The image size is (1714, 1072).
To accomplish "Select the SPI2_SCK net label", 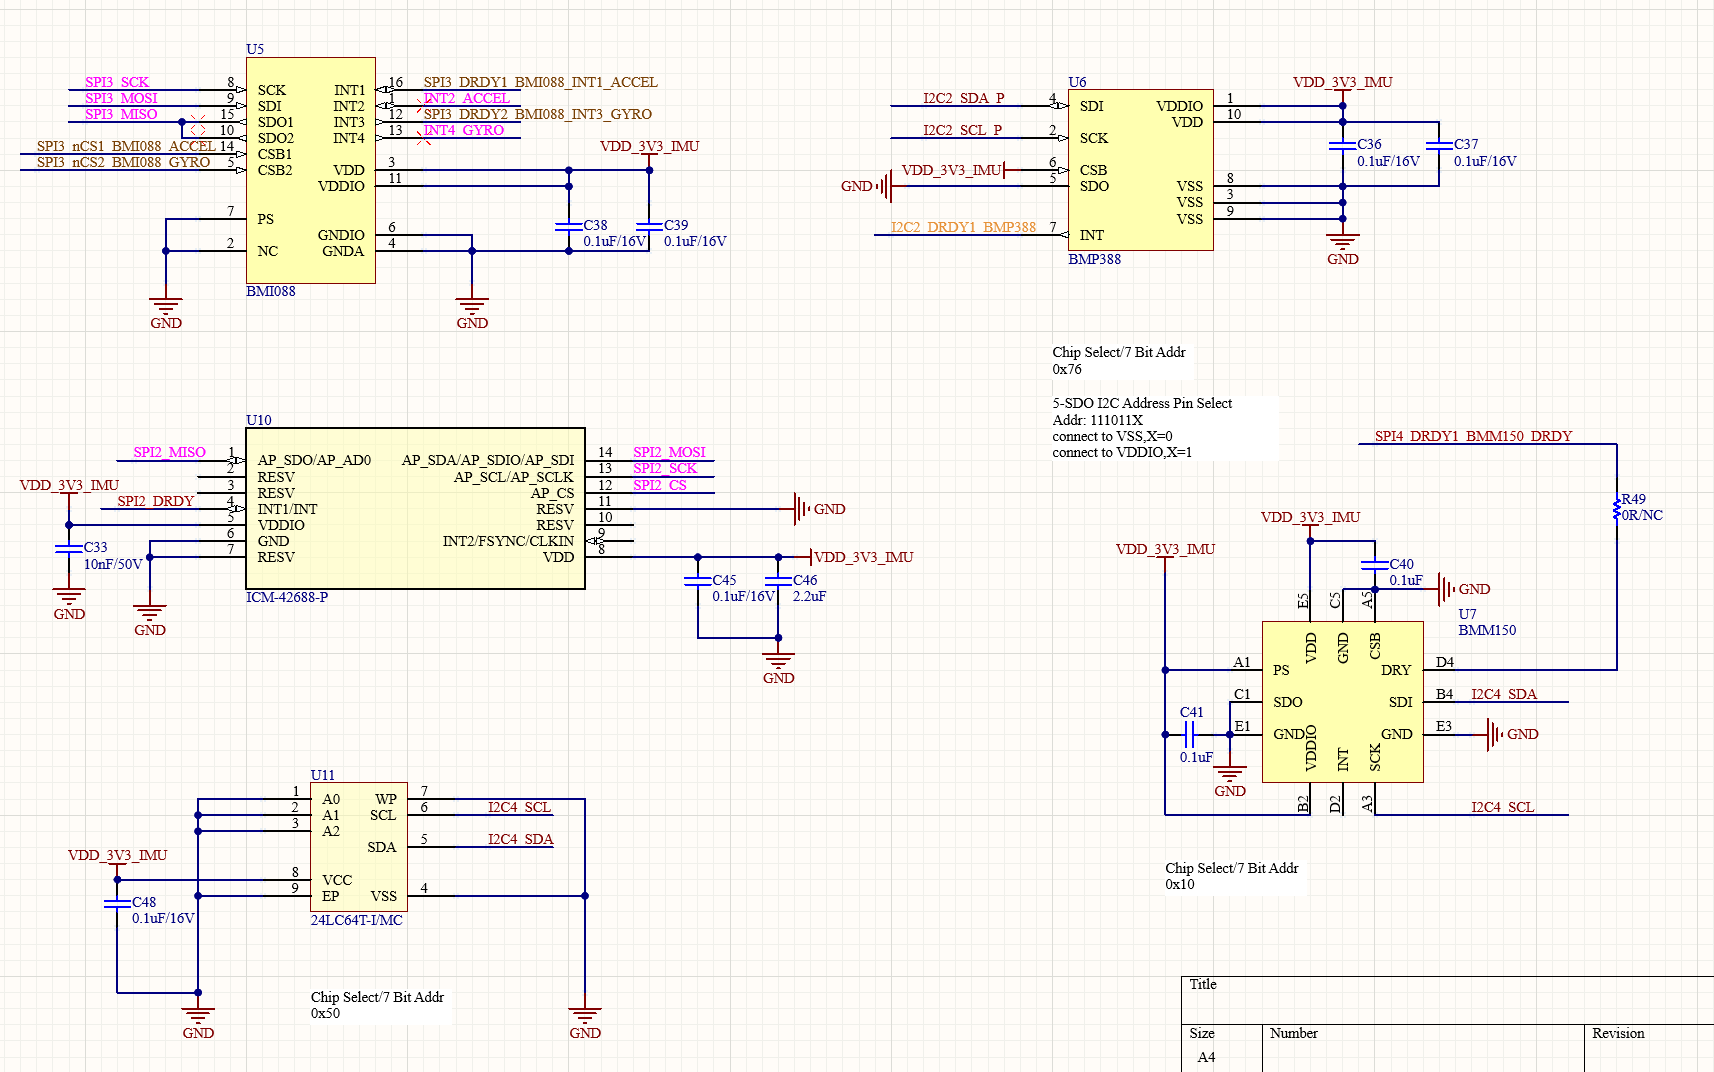I will click(665, 468).
